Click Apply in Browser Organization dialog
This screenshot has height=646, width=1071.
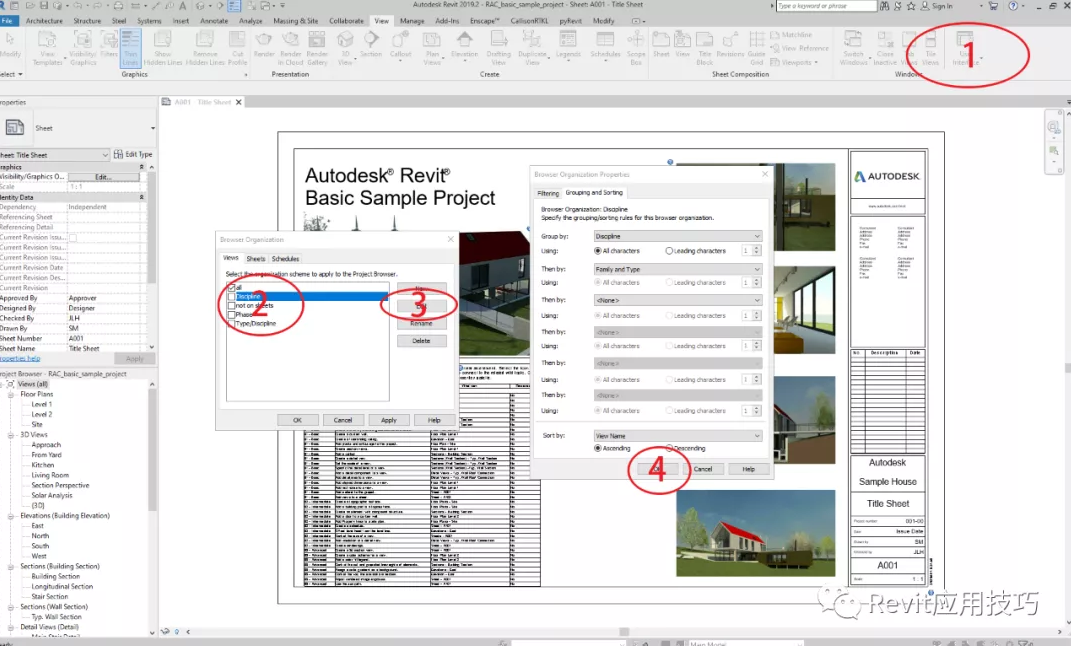point(389,420)
